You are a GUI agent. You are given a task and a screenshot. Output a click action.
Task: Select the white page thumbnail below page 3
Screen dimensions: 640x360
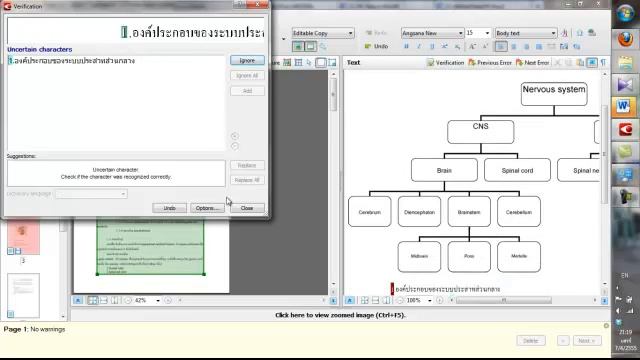click(23, 296)
